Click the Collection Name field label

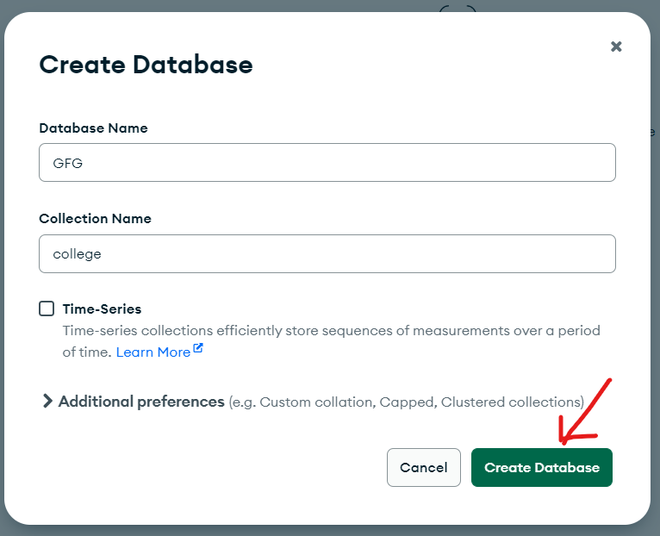pyautogui.click(x=95, y=218)
